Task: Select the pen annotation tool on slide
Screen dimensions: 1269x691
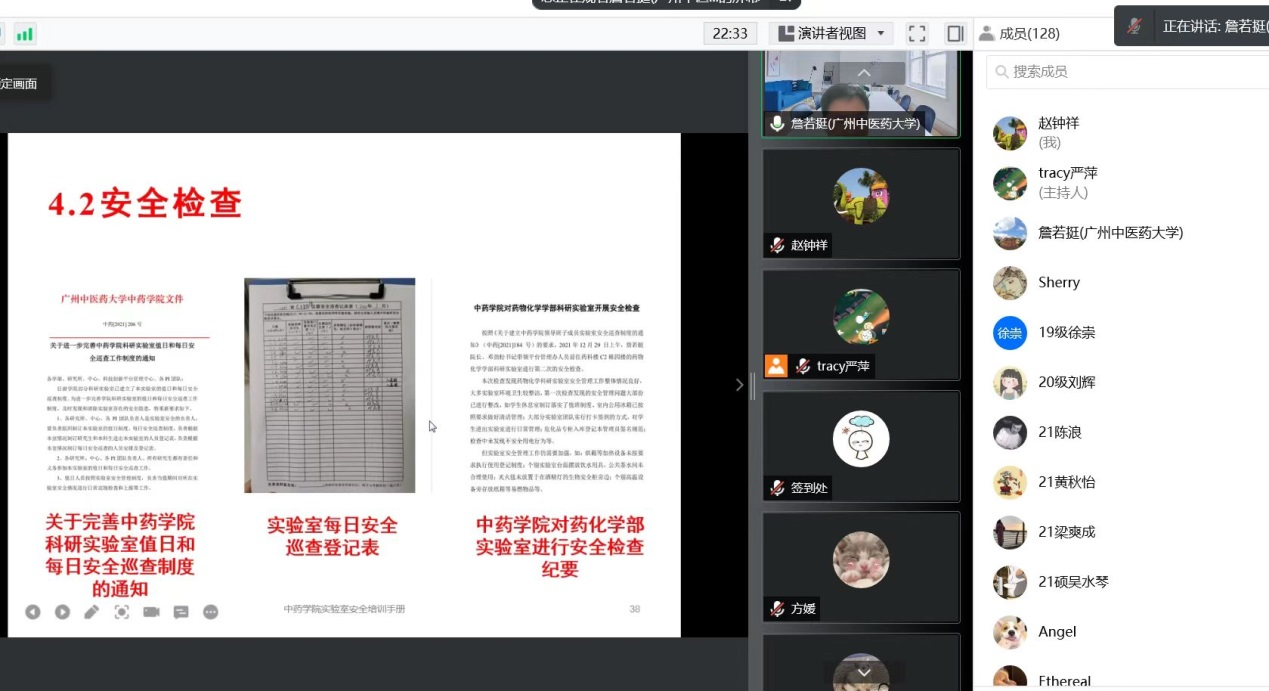Action: pyautogui.click(x=92, y=611)
